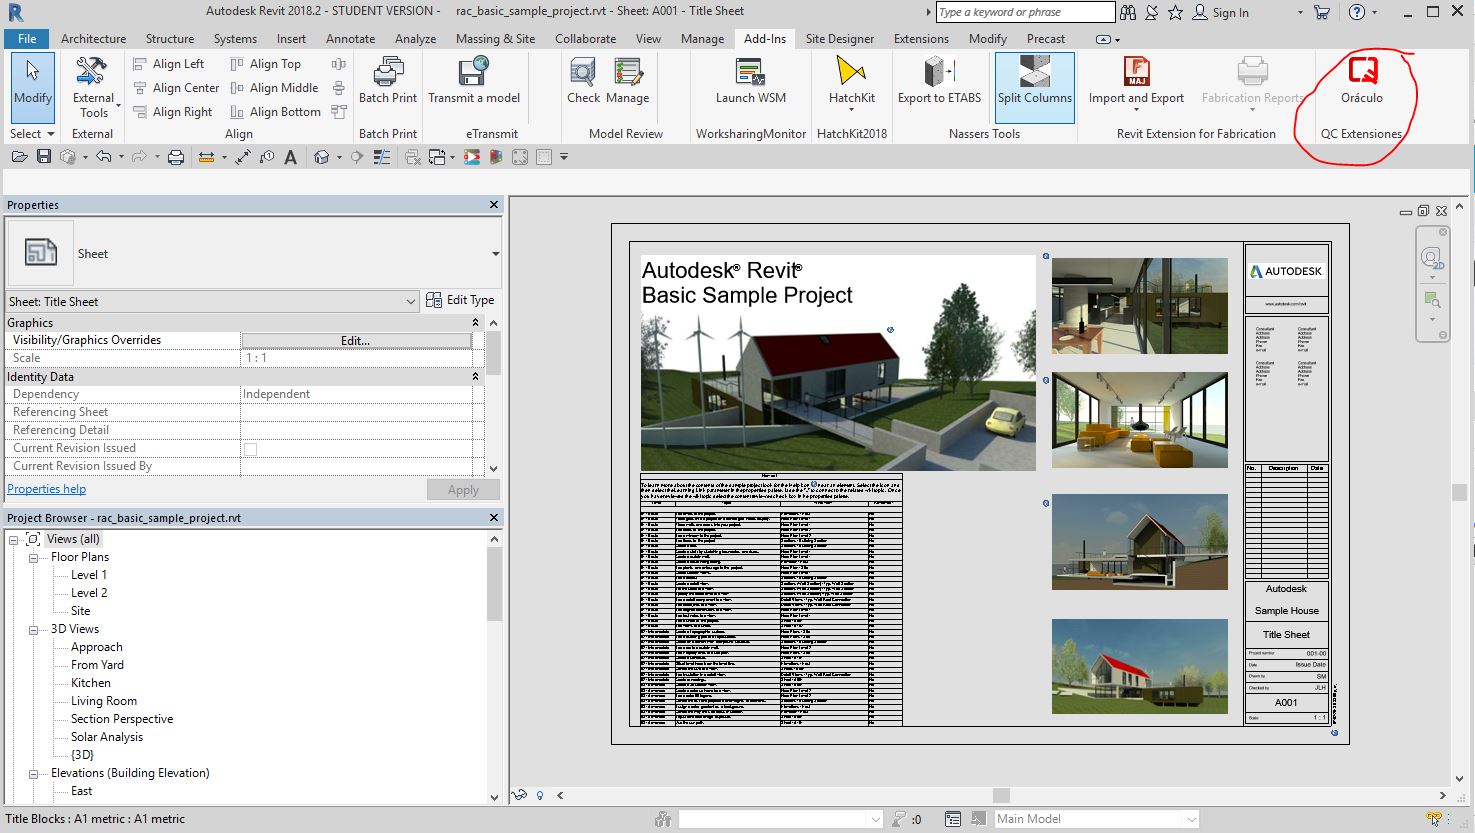Save project with the floppy disk icon
This screenshot has height=833, width=1475.
click(43, 157)
